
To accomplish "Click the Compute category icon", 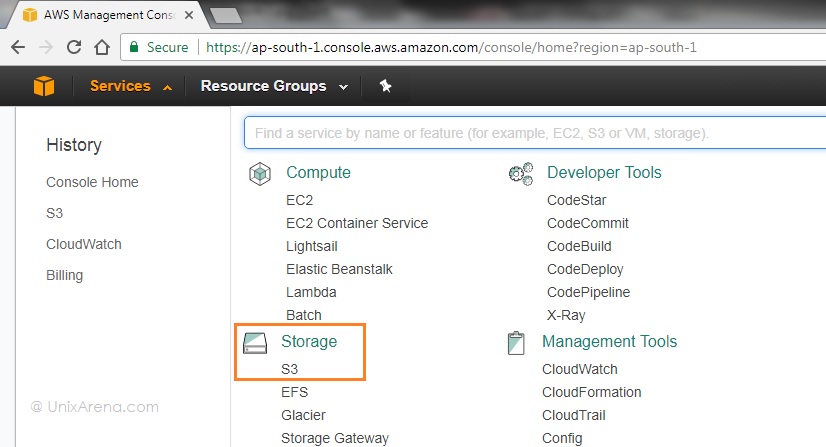I will pos(260,174).
